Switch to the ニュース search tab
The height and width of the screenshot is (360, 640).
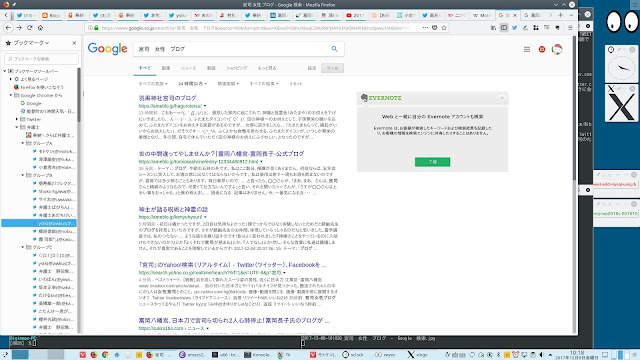(189, 68)
